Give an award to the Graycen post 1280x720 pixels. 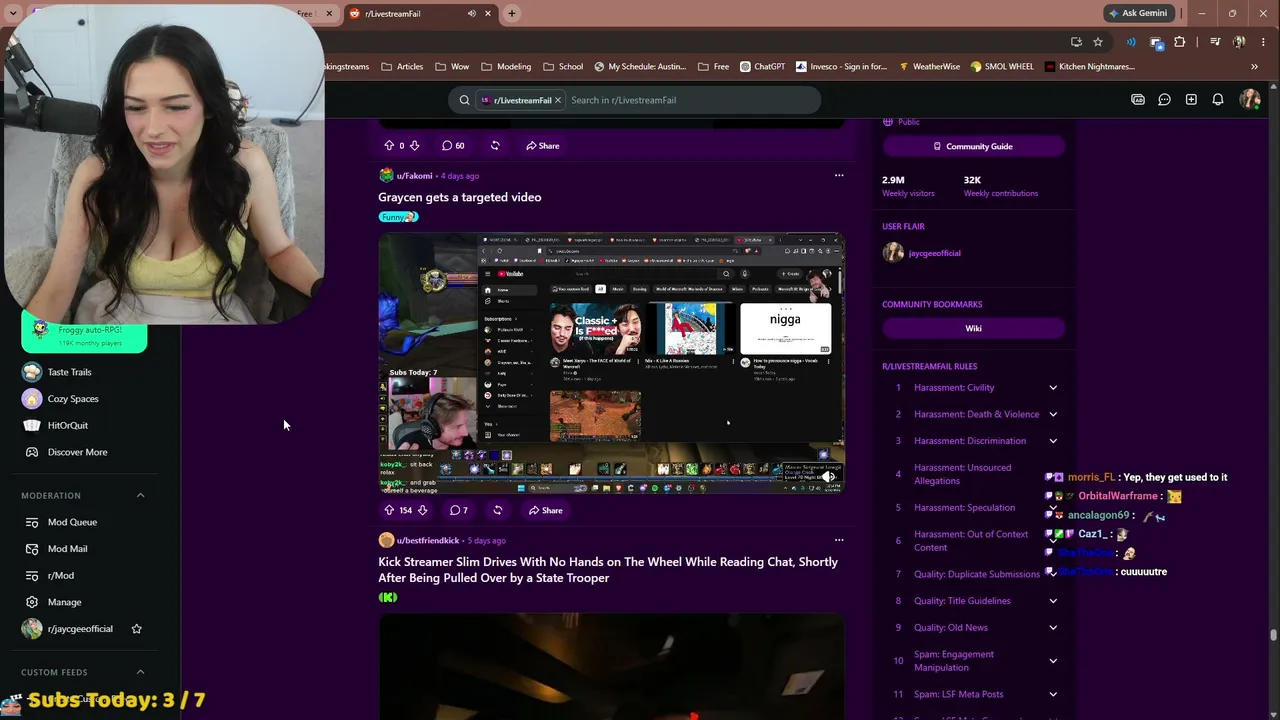497,510
